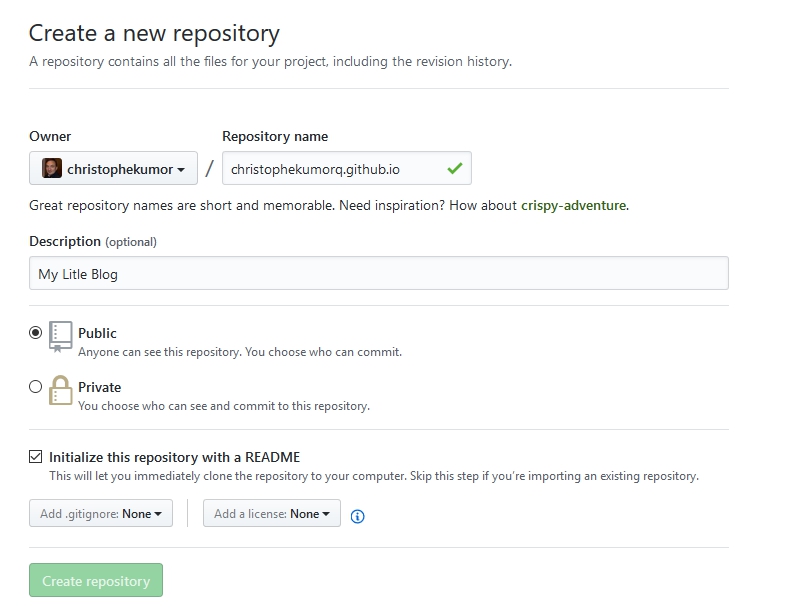Open the Add a license dropdown
Viewport: 789px width, 613px height.
tap(272, 513)
